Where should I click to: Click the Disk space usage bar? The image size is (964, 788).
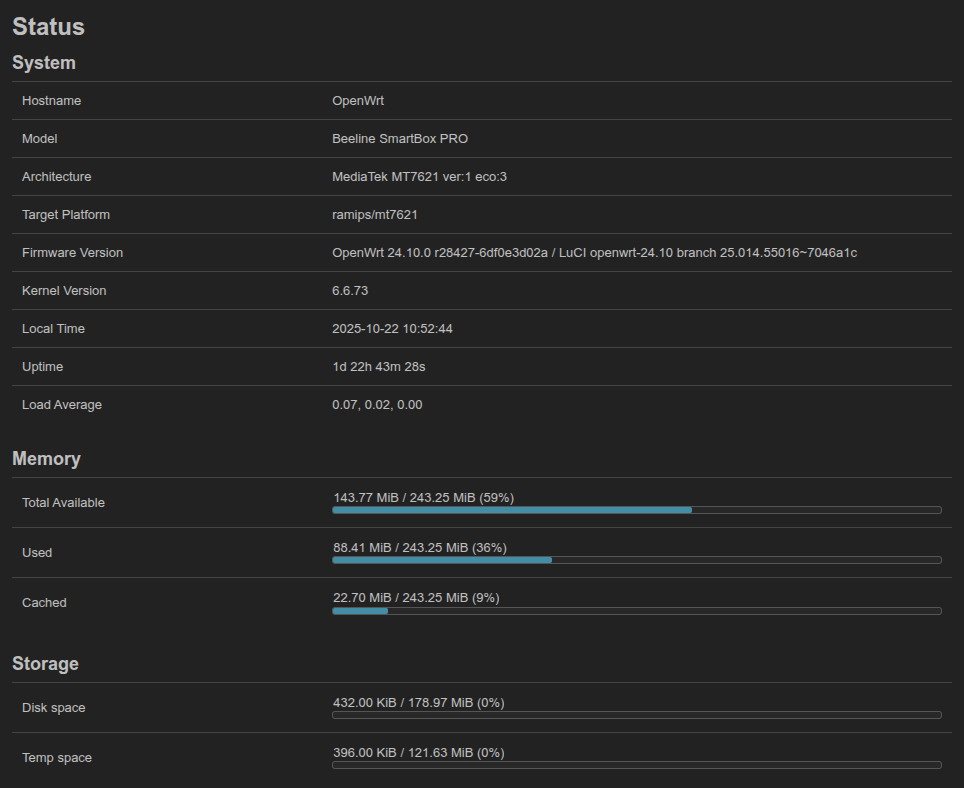[636, 715]
